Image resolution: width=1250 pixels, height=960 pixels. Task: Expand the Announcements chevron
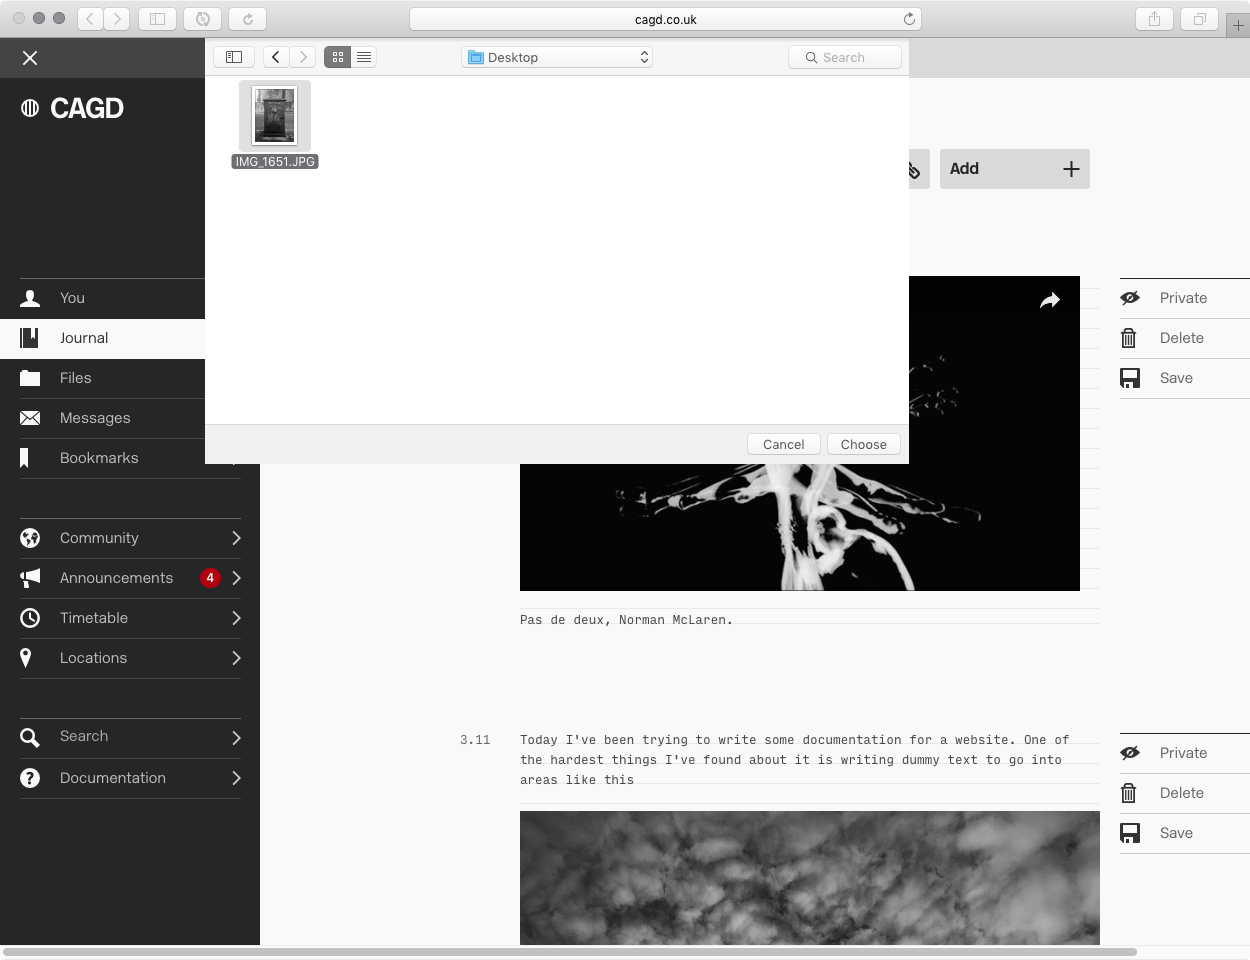pyautogui.click(x=236, y=578)
